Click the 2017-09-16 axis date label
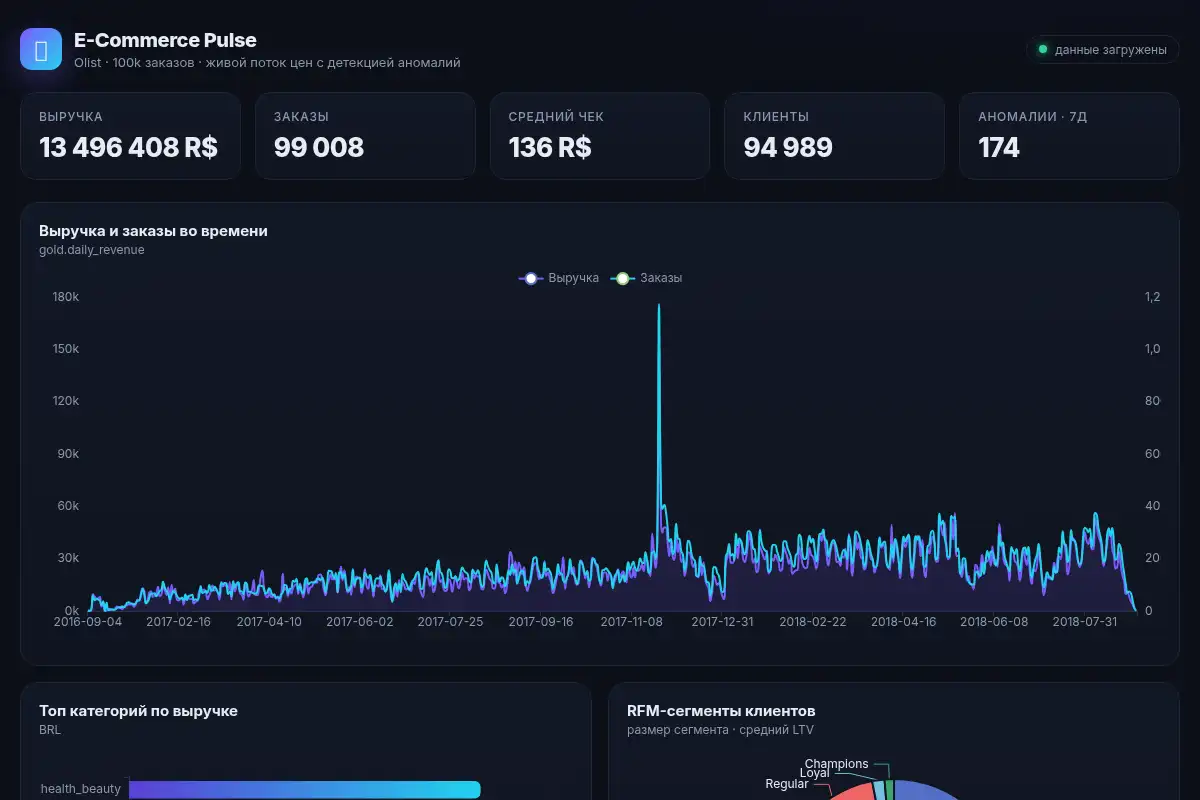The height and width of the screenshot is (800, 1200). [541, 621]
